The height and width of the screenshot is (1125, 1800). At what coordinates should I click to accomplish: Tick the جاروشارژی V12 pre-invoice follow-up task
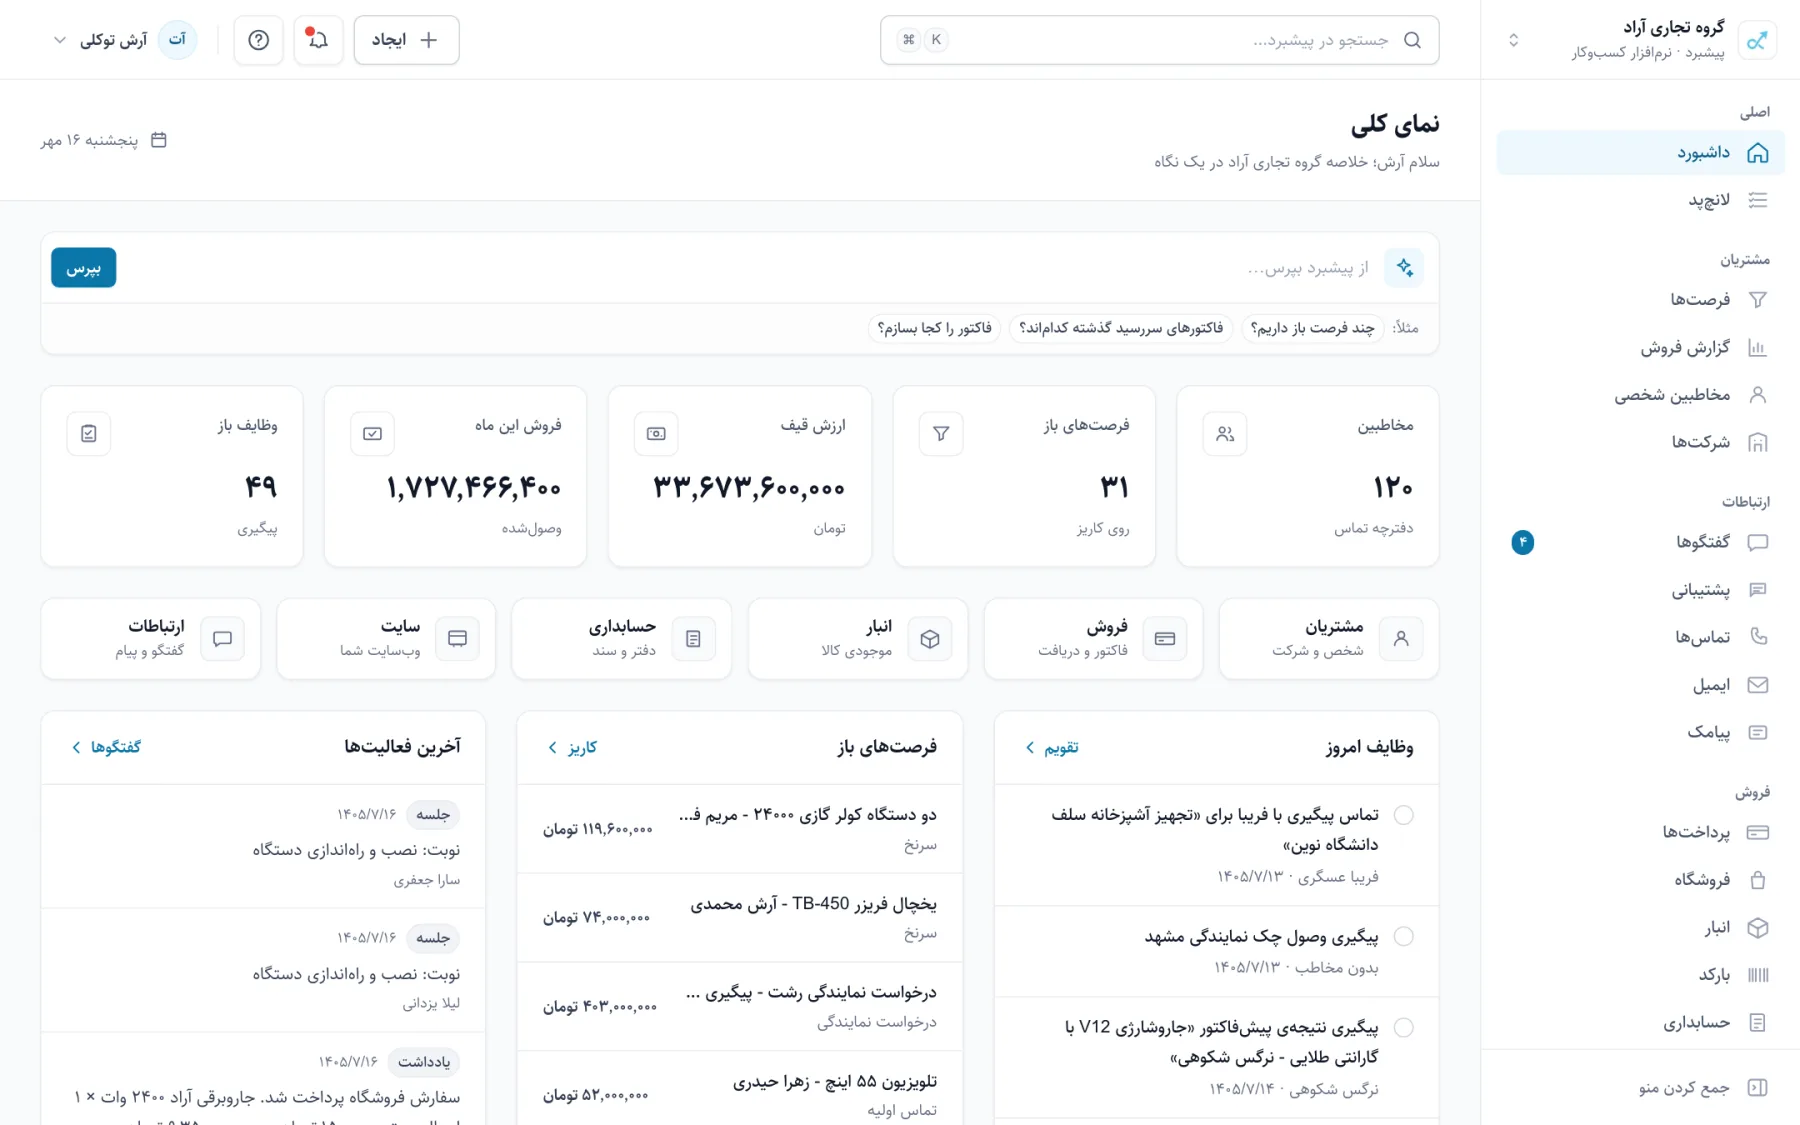[x=1404, y=1028]
